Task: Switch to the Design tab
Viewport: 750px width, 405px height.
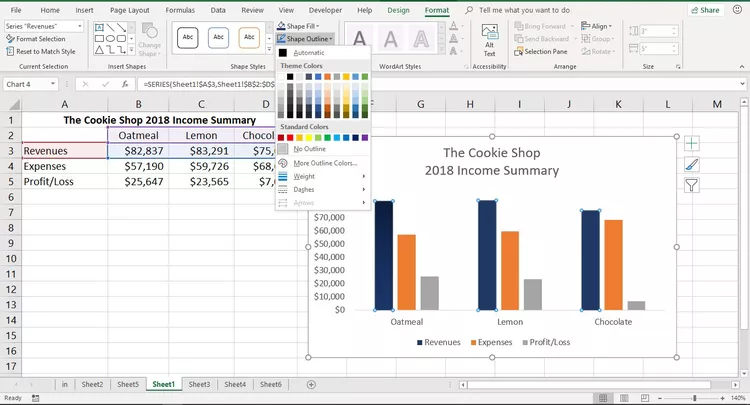Action: tap(398, 10)
